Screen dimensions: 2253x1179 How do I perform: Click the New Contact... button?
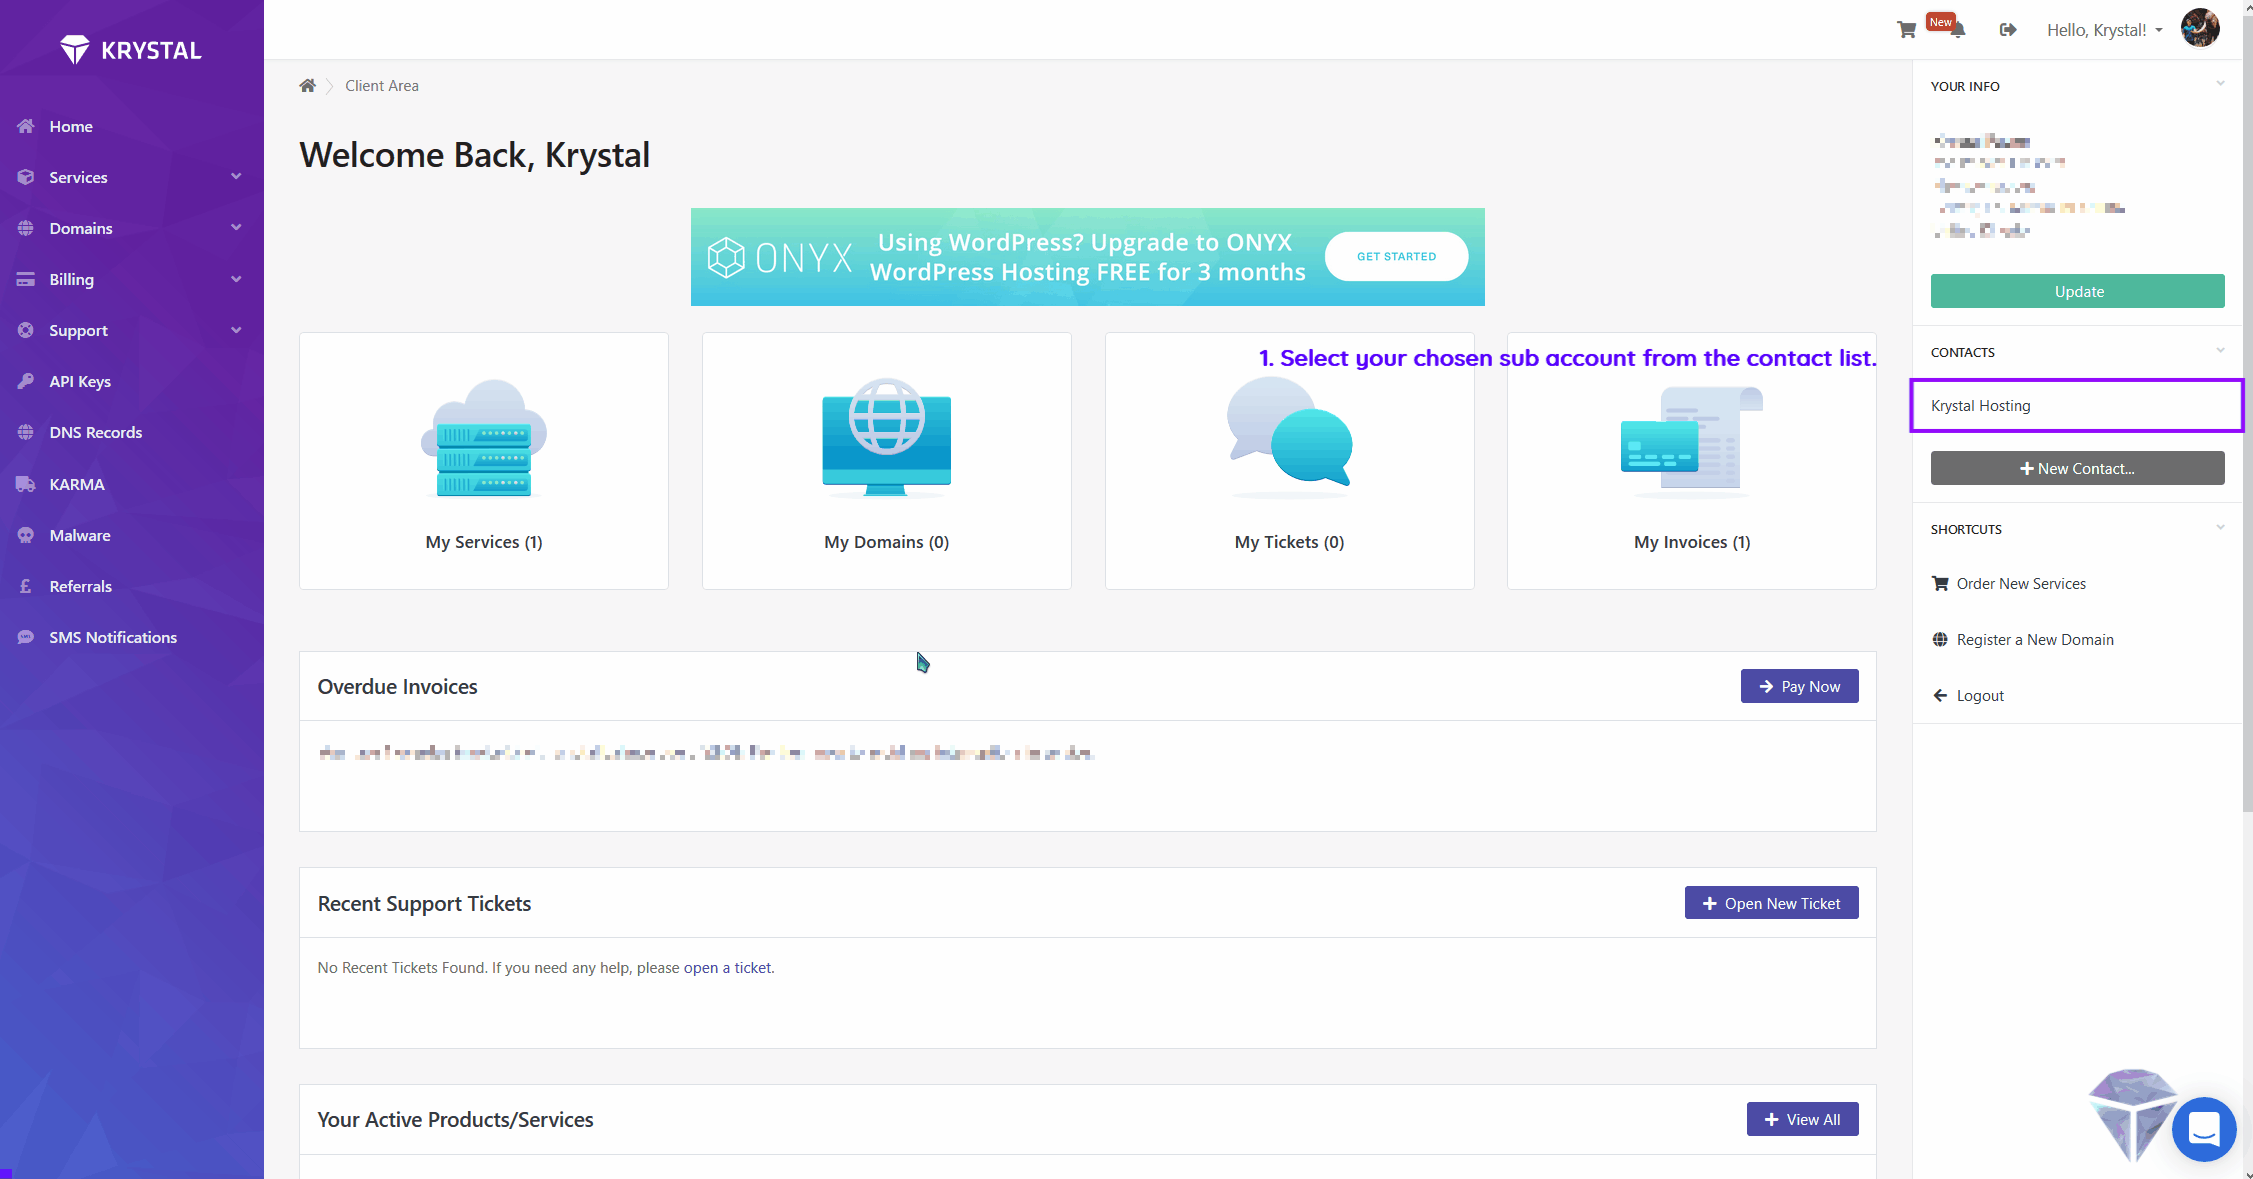tap(2077, 468)
